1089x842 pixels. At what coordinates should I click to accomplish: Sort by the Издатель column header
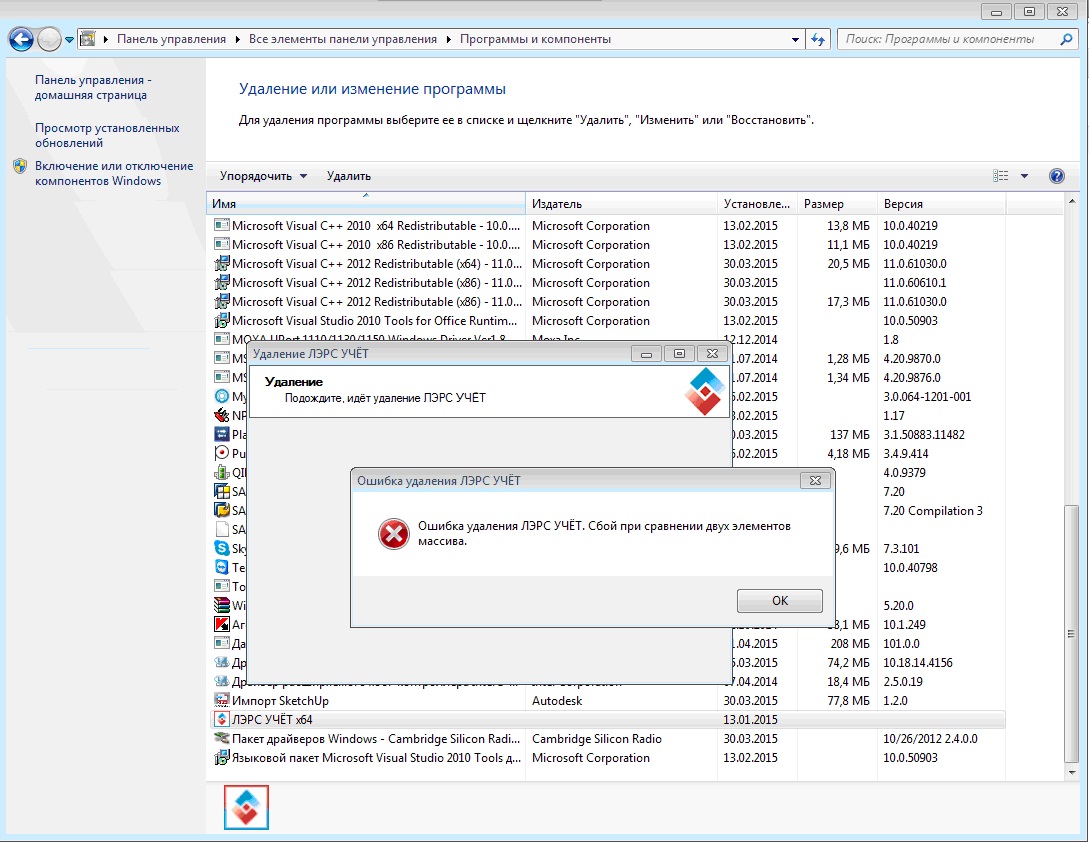tap(622, 204)
